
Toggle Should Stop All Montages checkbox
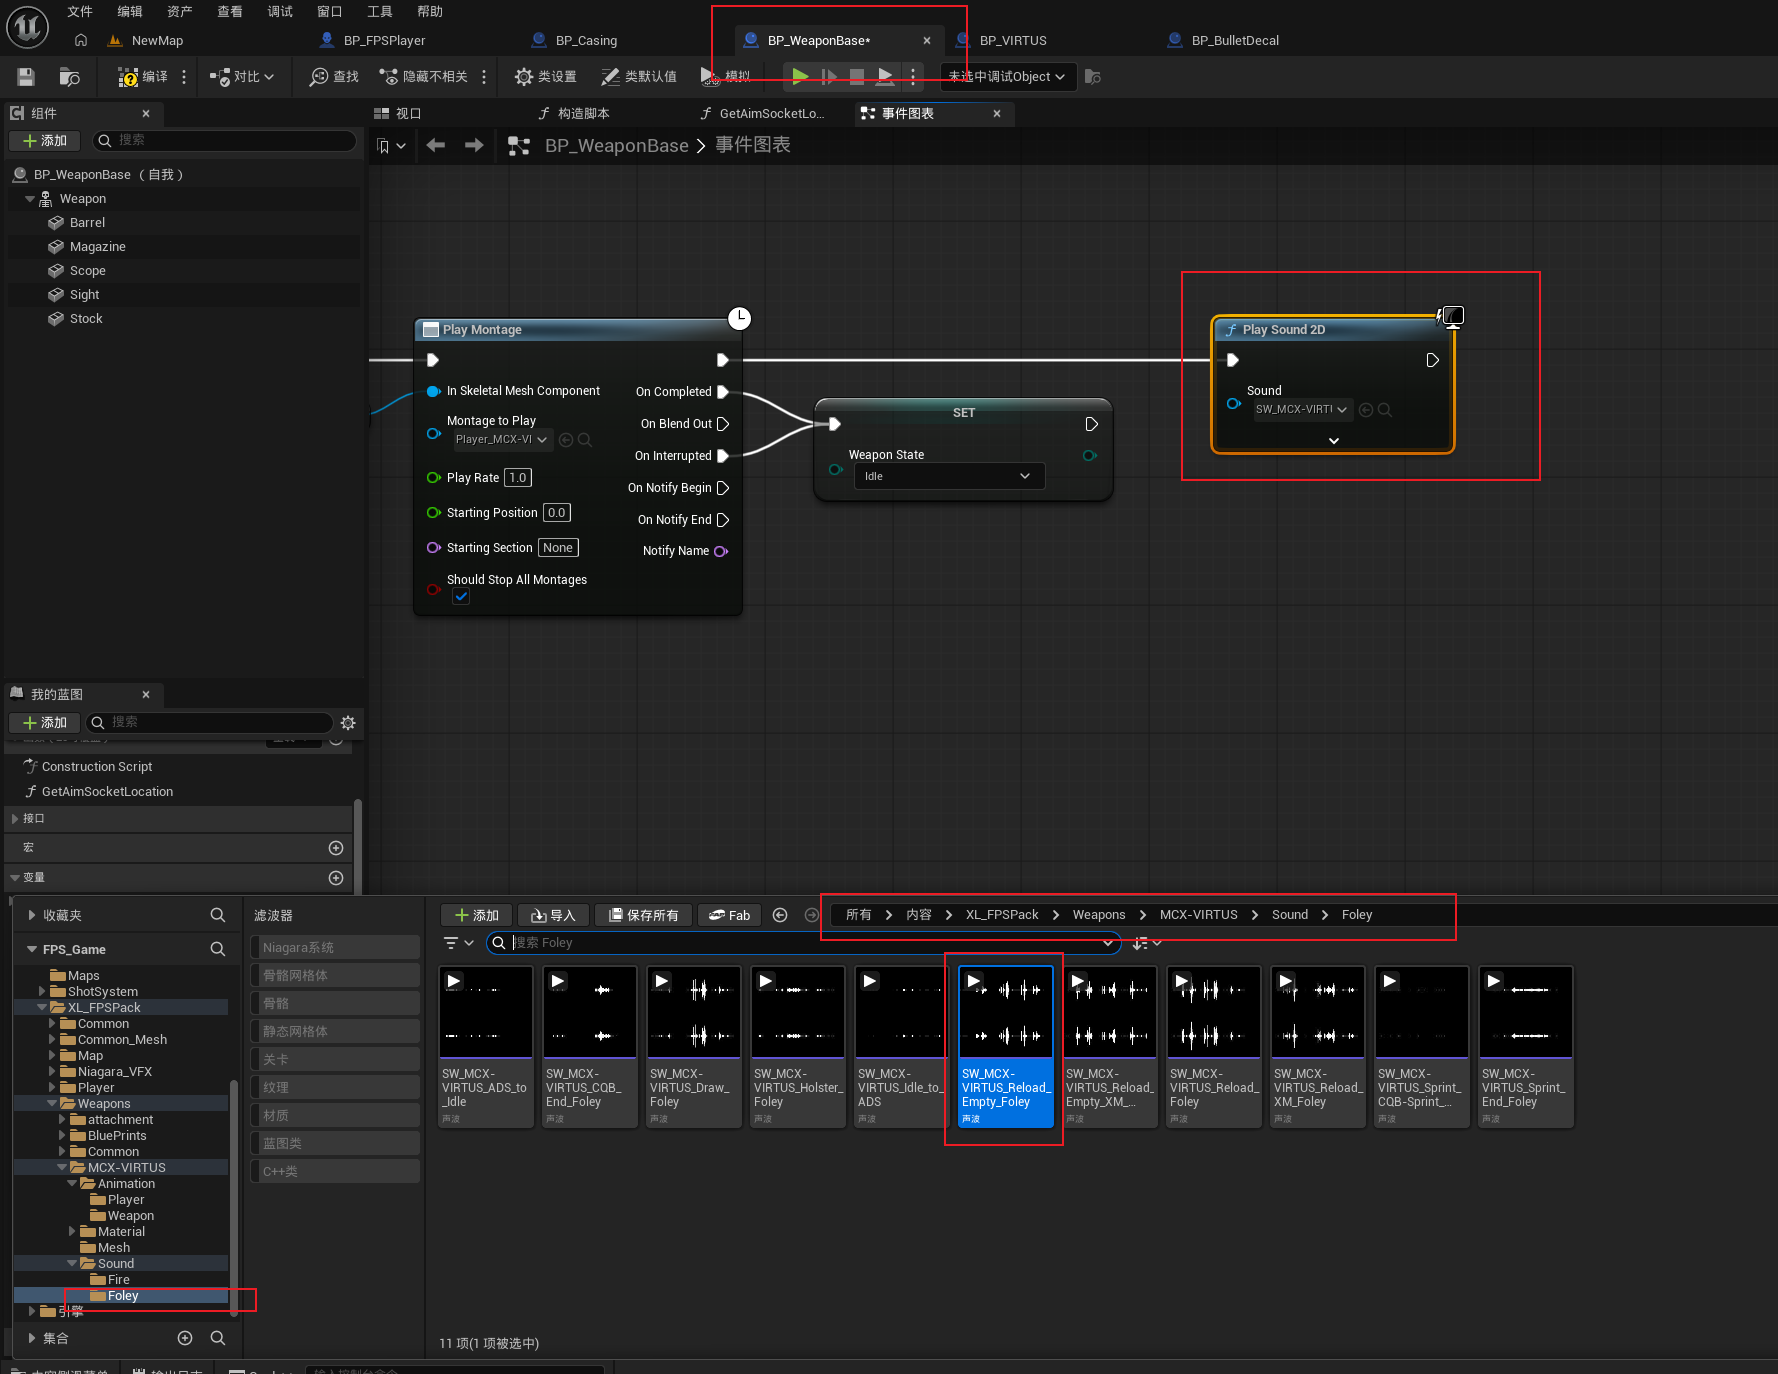tap(461, 597)
